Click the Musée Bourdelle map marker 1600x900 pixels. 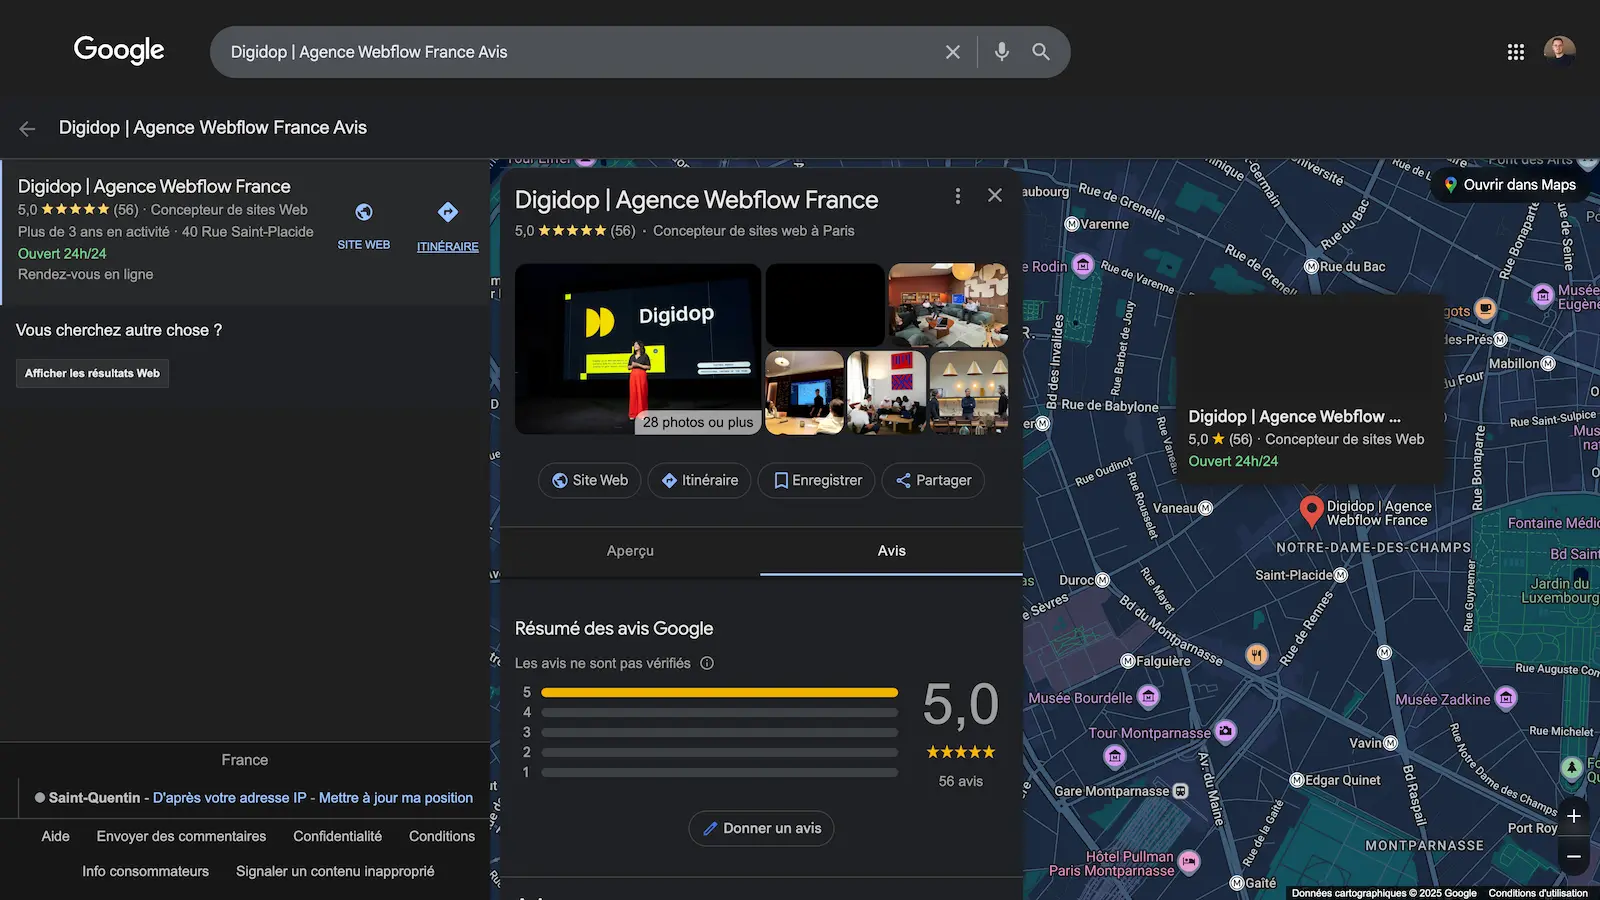[x=1149, y=697]
